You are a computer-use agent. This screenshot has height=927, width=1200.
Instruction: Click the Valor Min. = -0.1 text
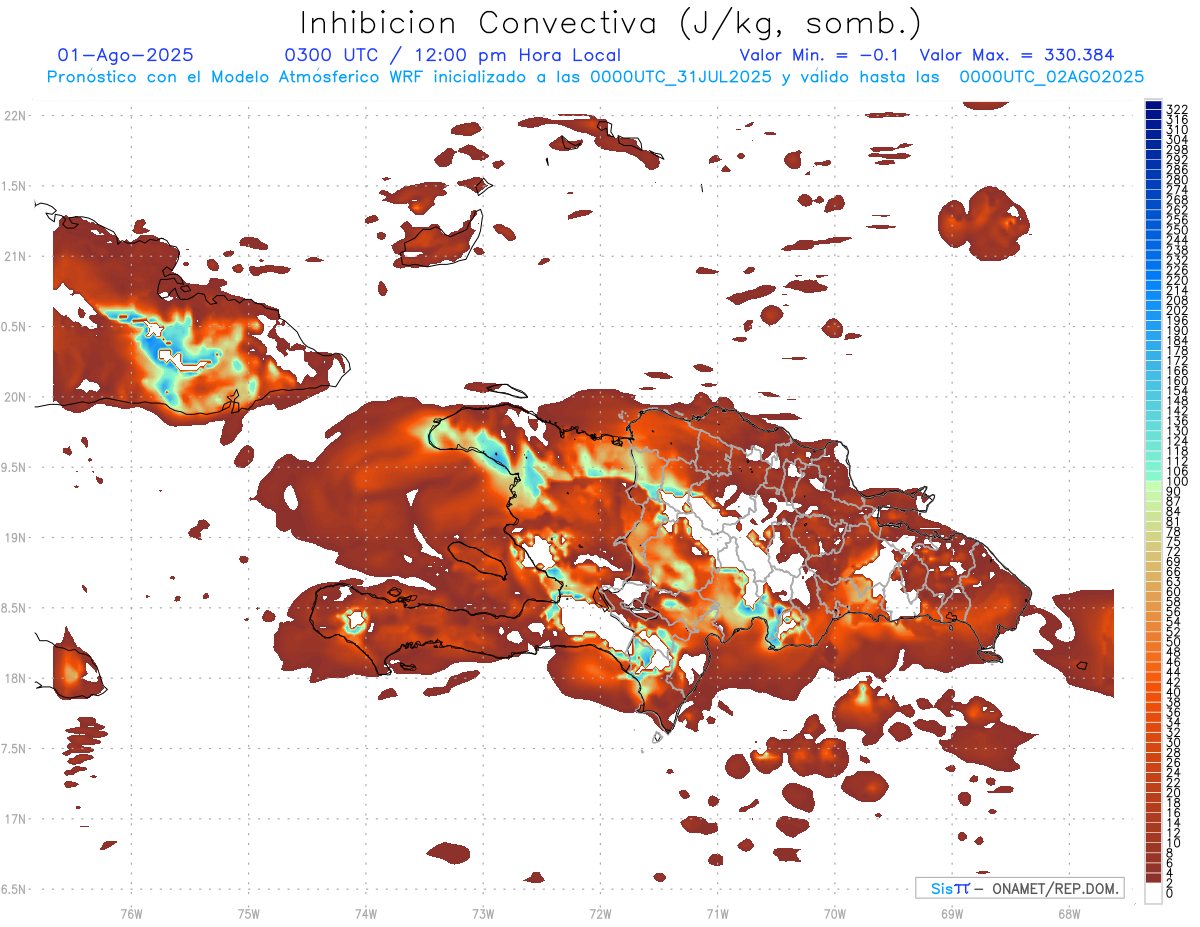(x=819, y=56)
